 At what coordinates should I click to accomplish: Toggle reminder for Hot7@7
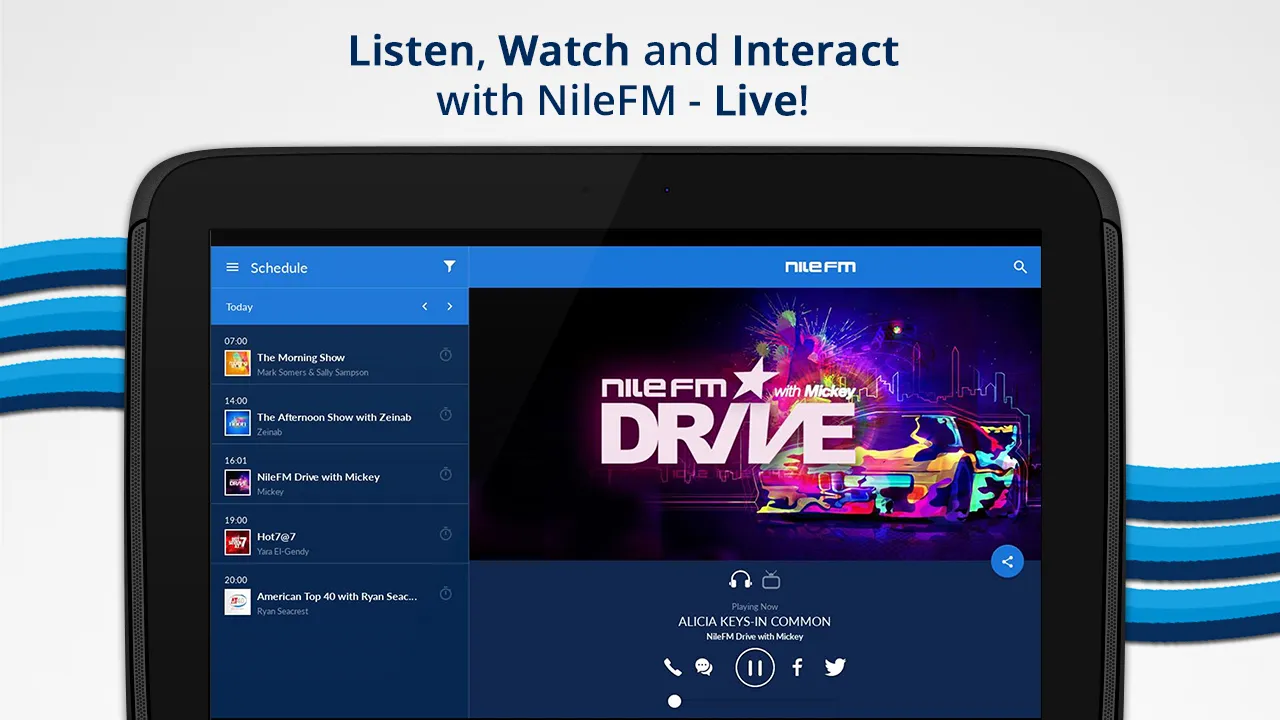446,534
